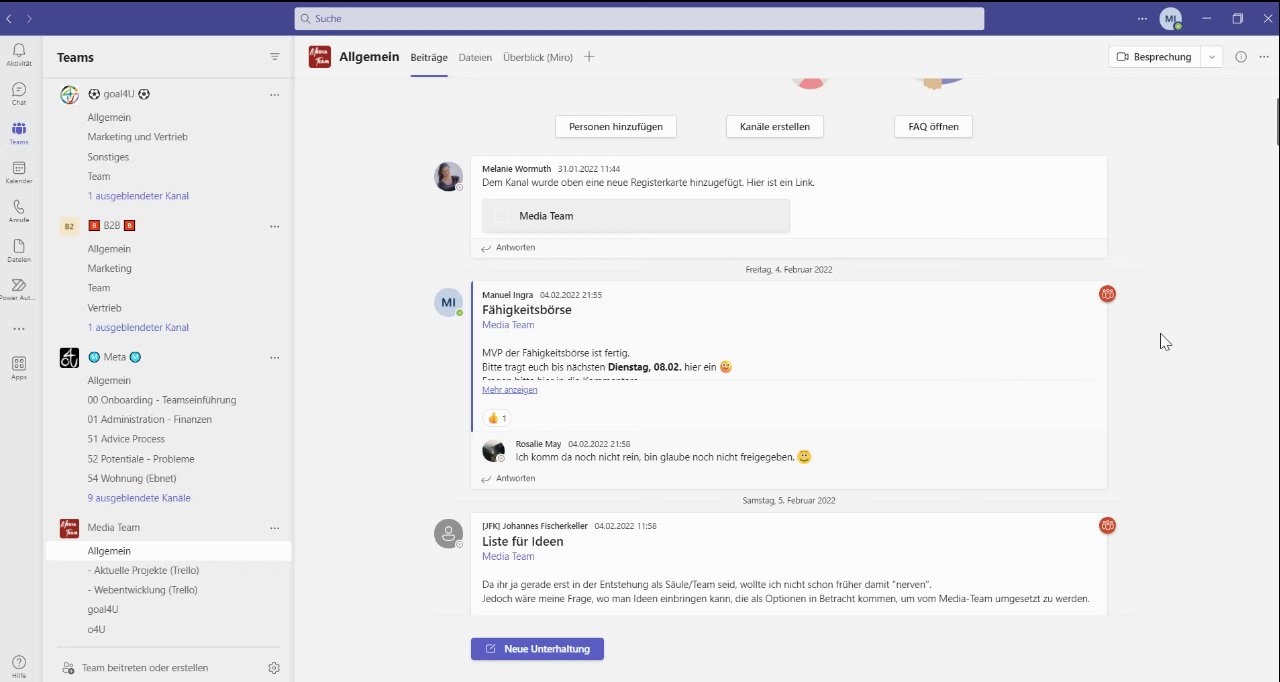
Task: Select the Teams icon in left rail
Action: pyautogui.click(x=19, y=133)
